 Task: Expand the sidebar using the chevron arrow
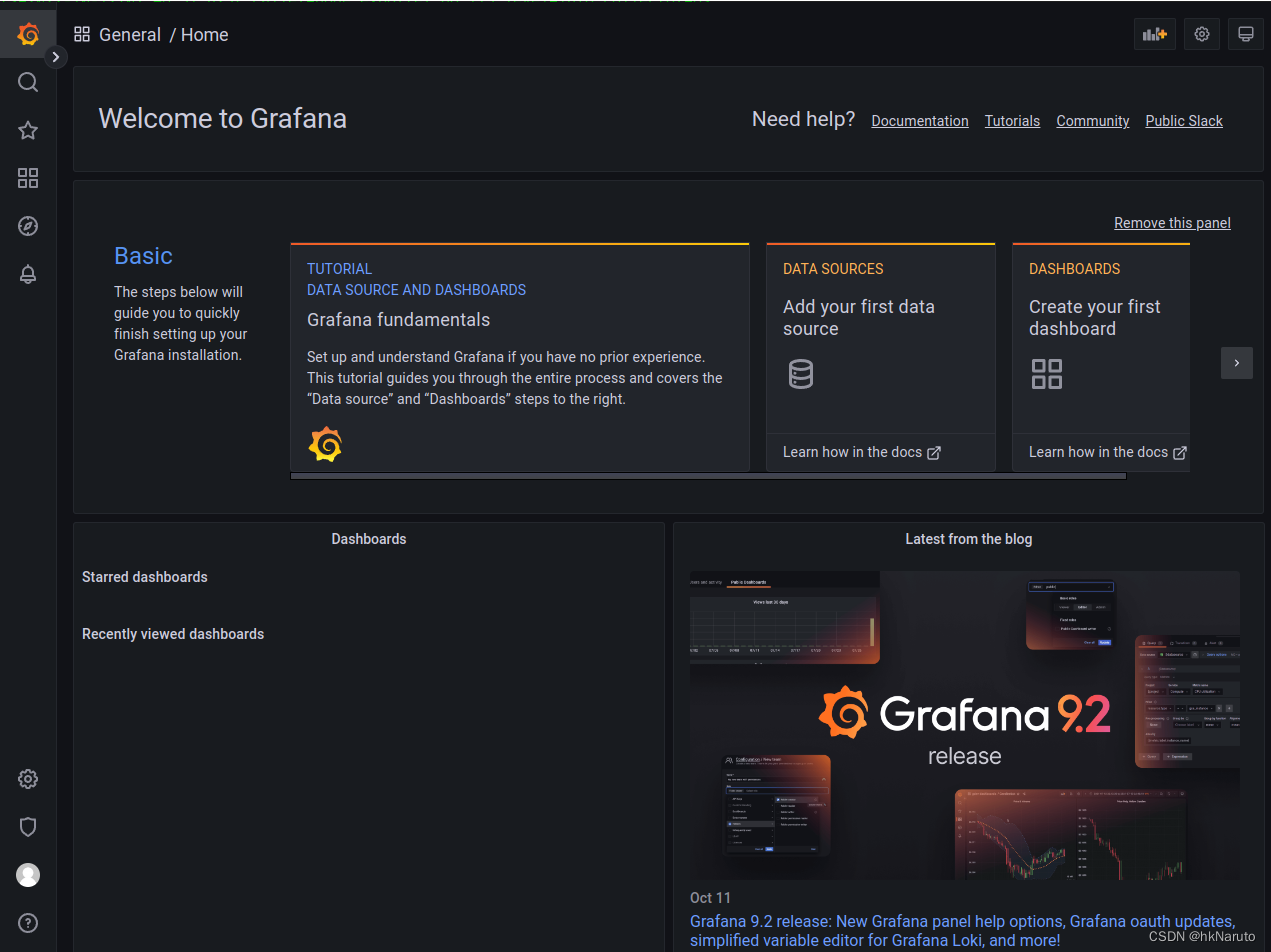pyautogui.click(x=56, y=57)
